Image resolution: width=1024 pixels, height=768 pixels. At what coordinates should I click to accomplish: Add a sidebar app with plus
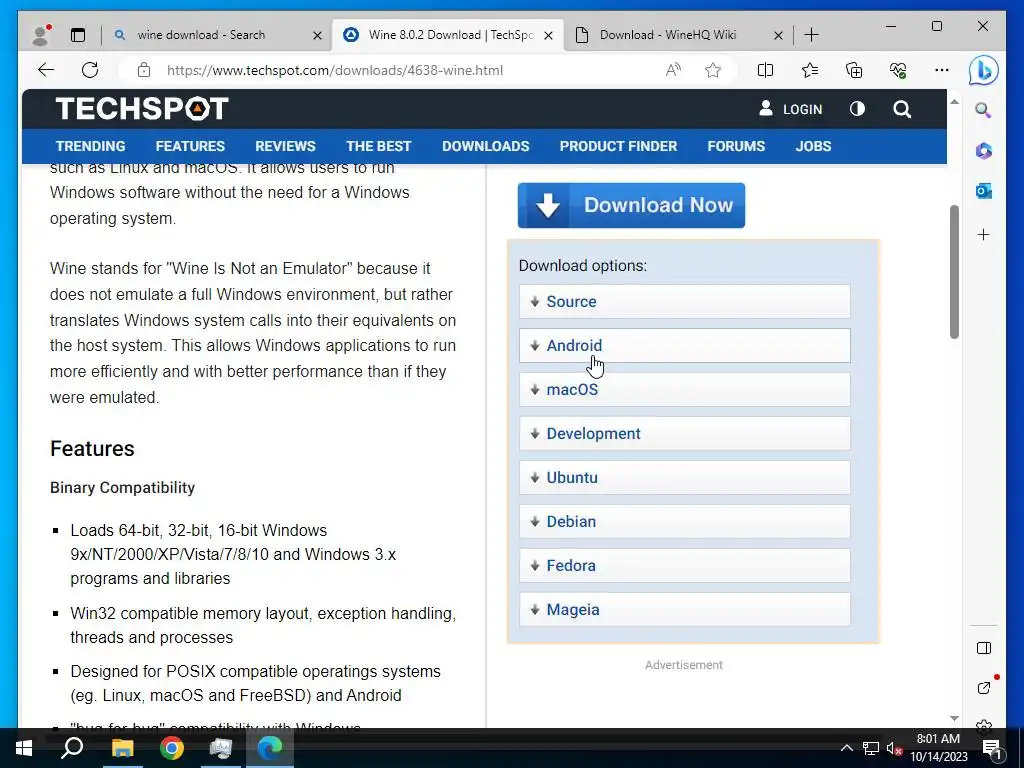(x=984, y=234)
